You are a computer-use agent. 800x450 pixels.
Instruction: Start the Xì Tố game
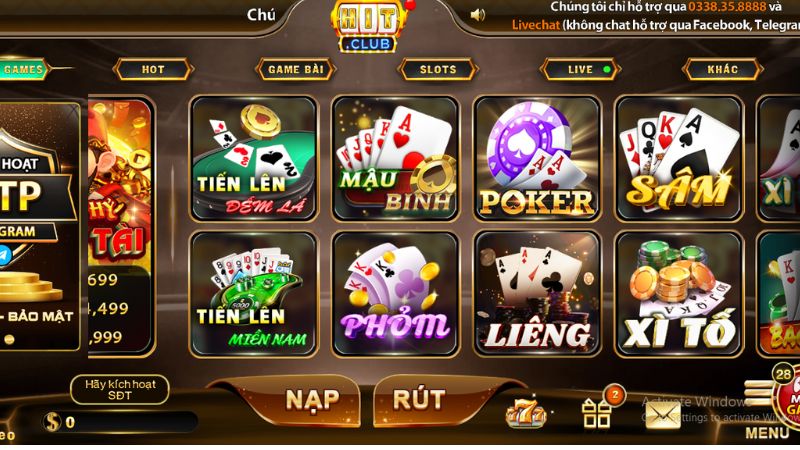(x=679, y=294)
